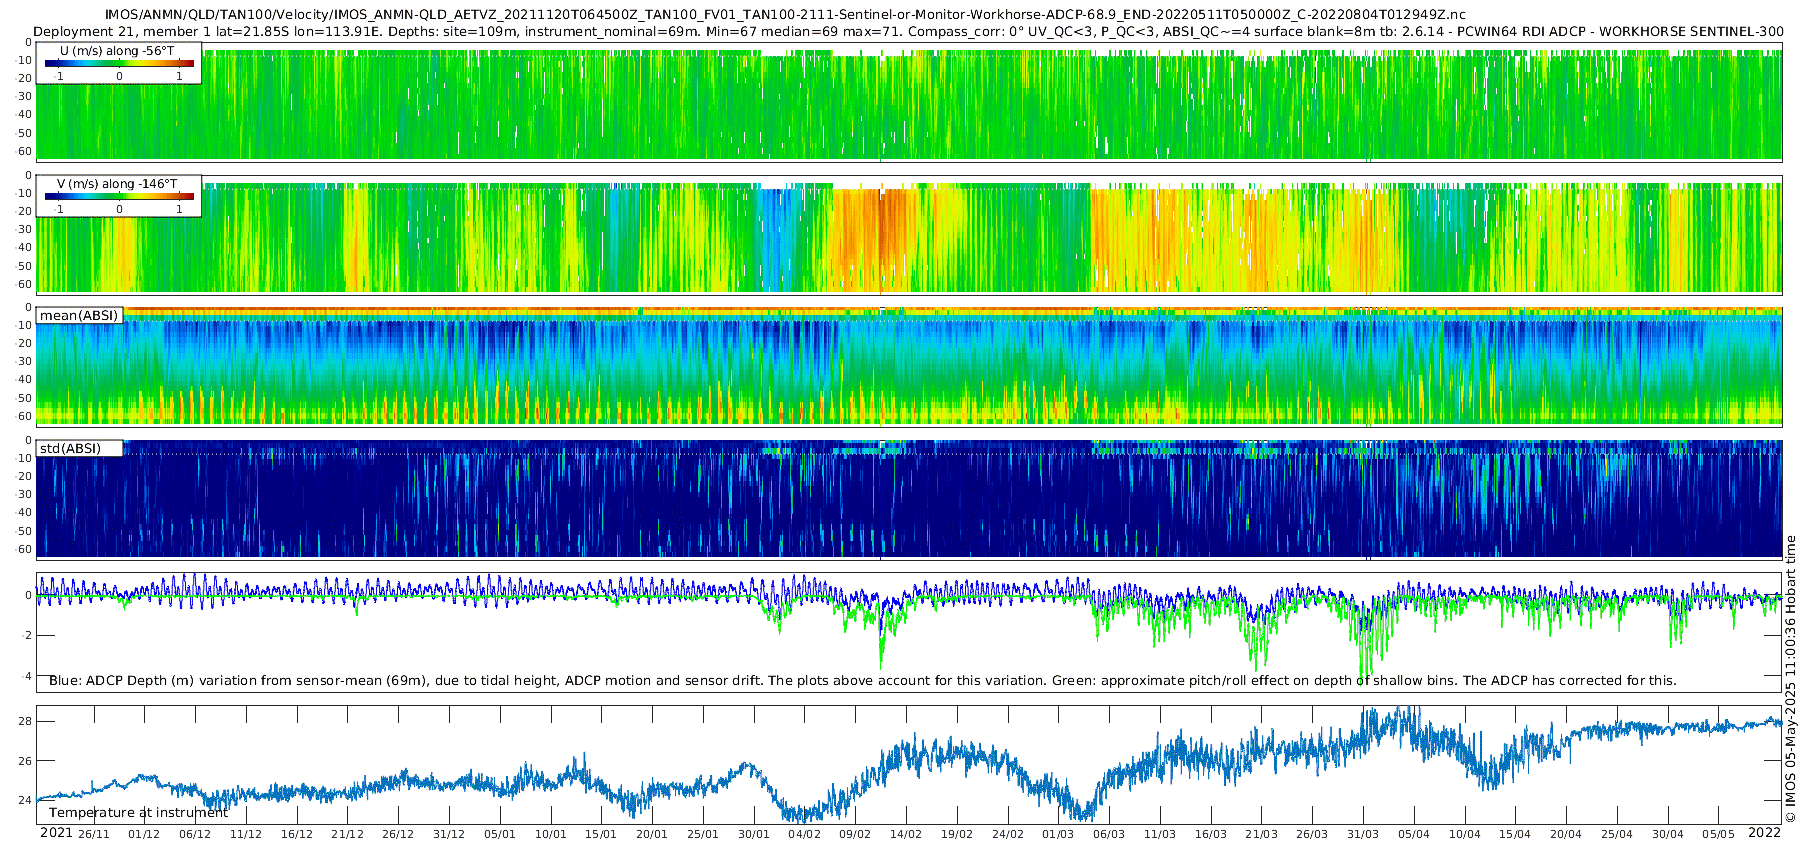The height and width of the screenshot is (850, 1800).
Task: Click the 28 tick on temperature axis
Action: 25,722
